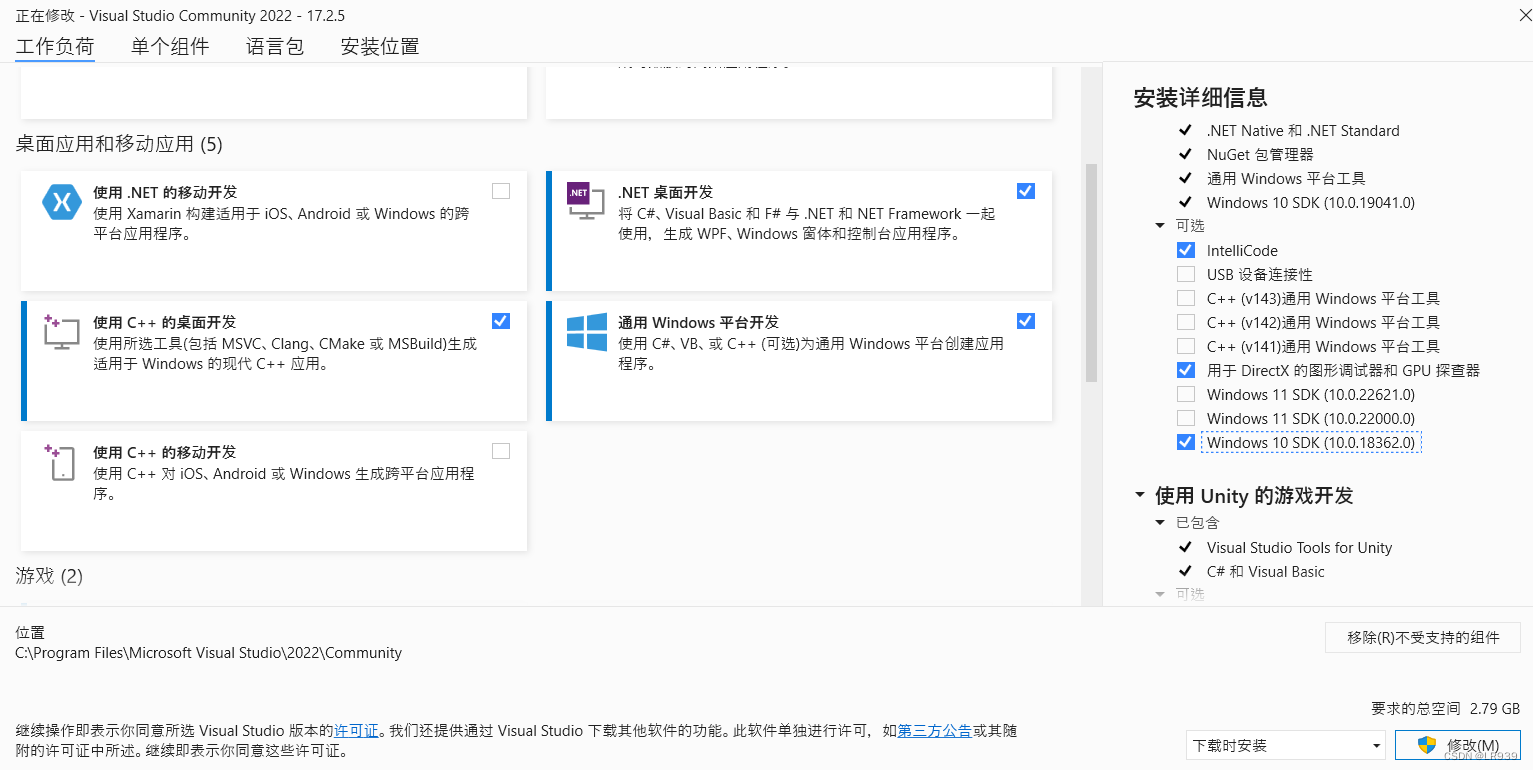Check Windows 11 SDK (10.0.22621.0)
The height and width of the screenshot is (770, 1533).
tap(1185, 394)
